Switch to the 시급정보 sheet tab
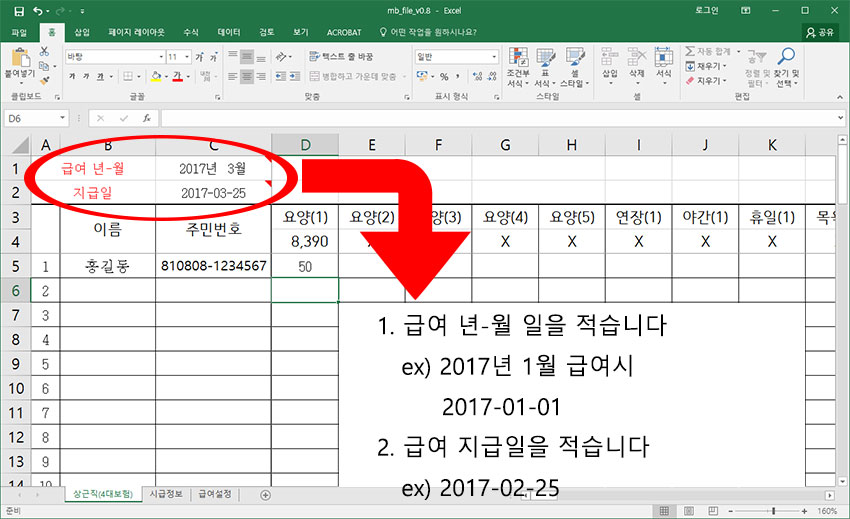The height and width of the screenshot is (519, 850). tap(165, 494)
